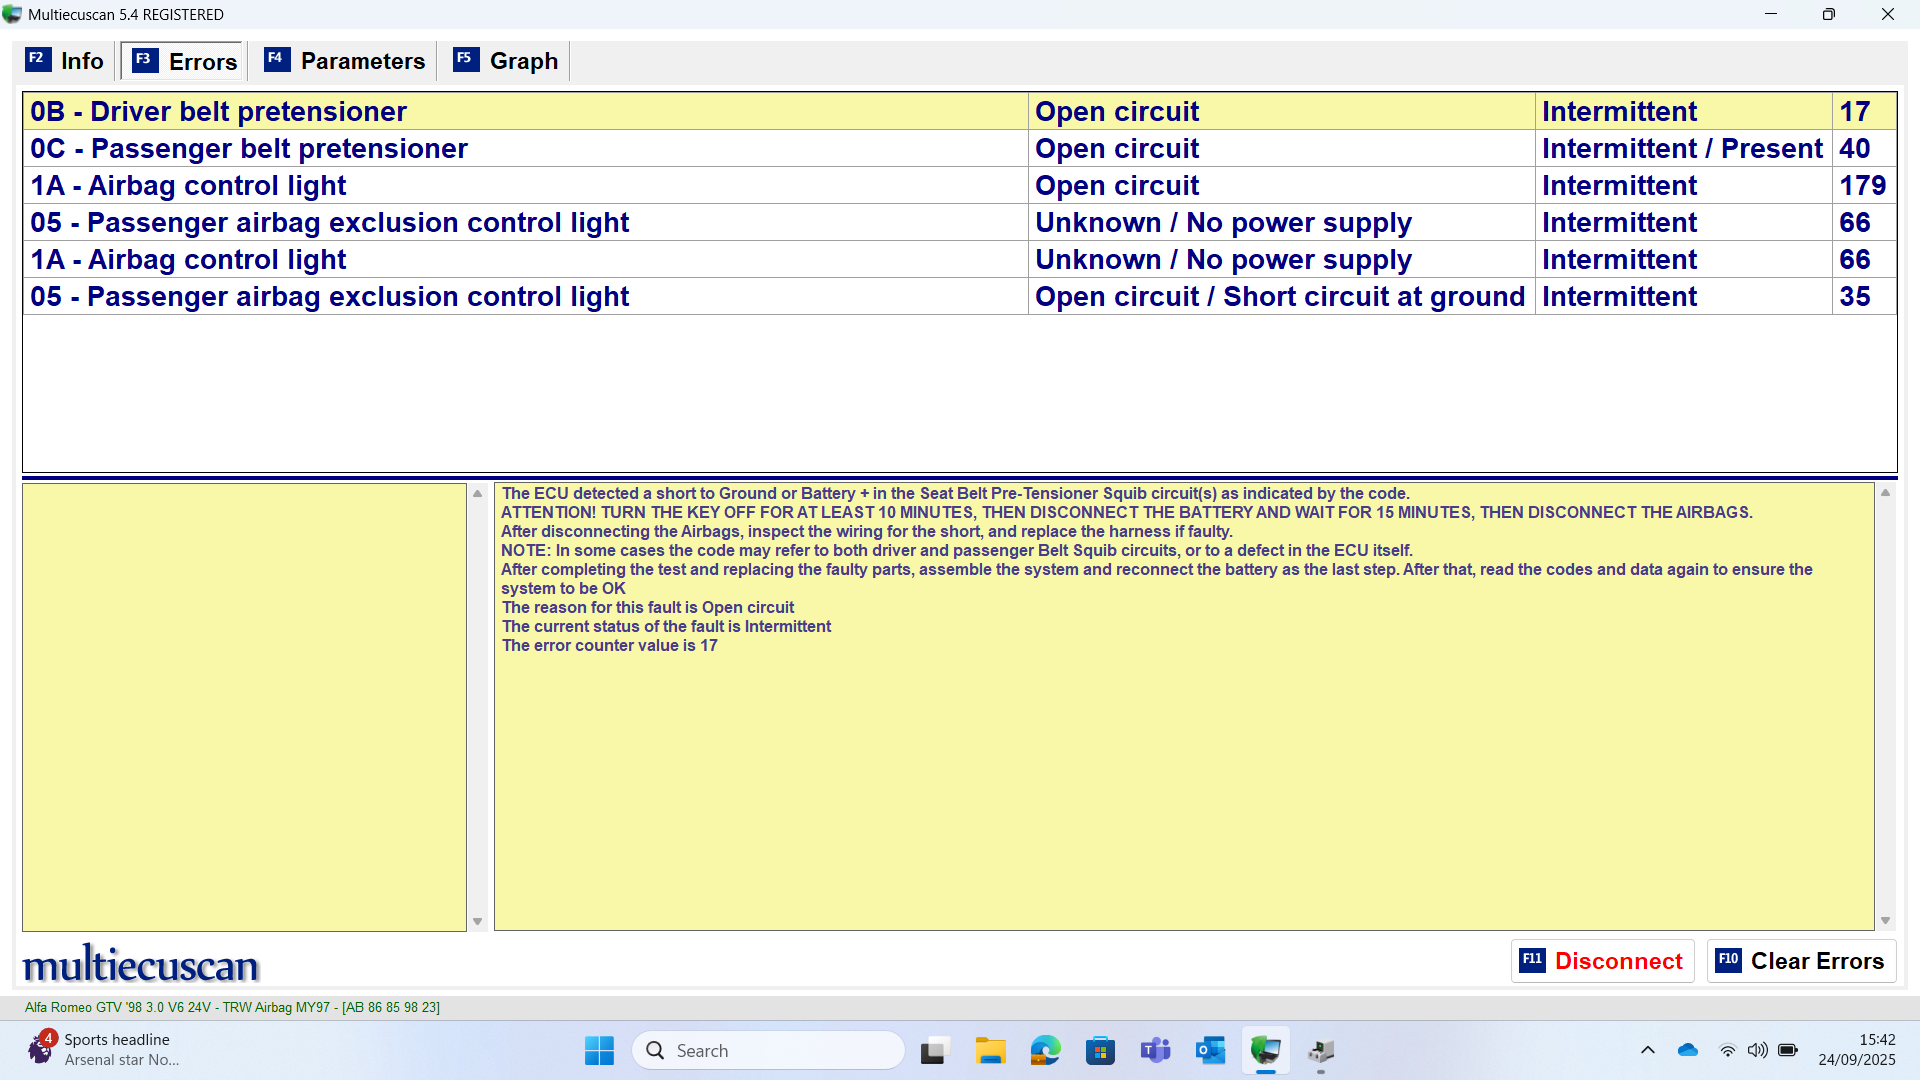Open the Widgets sports headline panel
Screen dimensions: 1920x1080
pyautogui.click(x=100, y=1048)
